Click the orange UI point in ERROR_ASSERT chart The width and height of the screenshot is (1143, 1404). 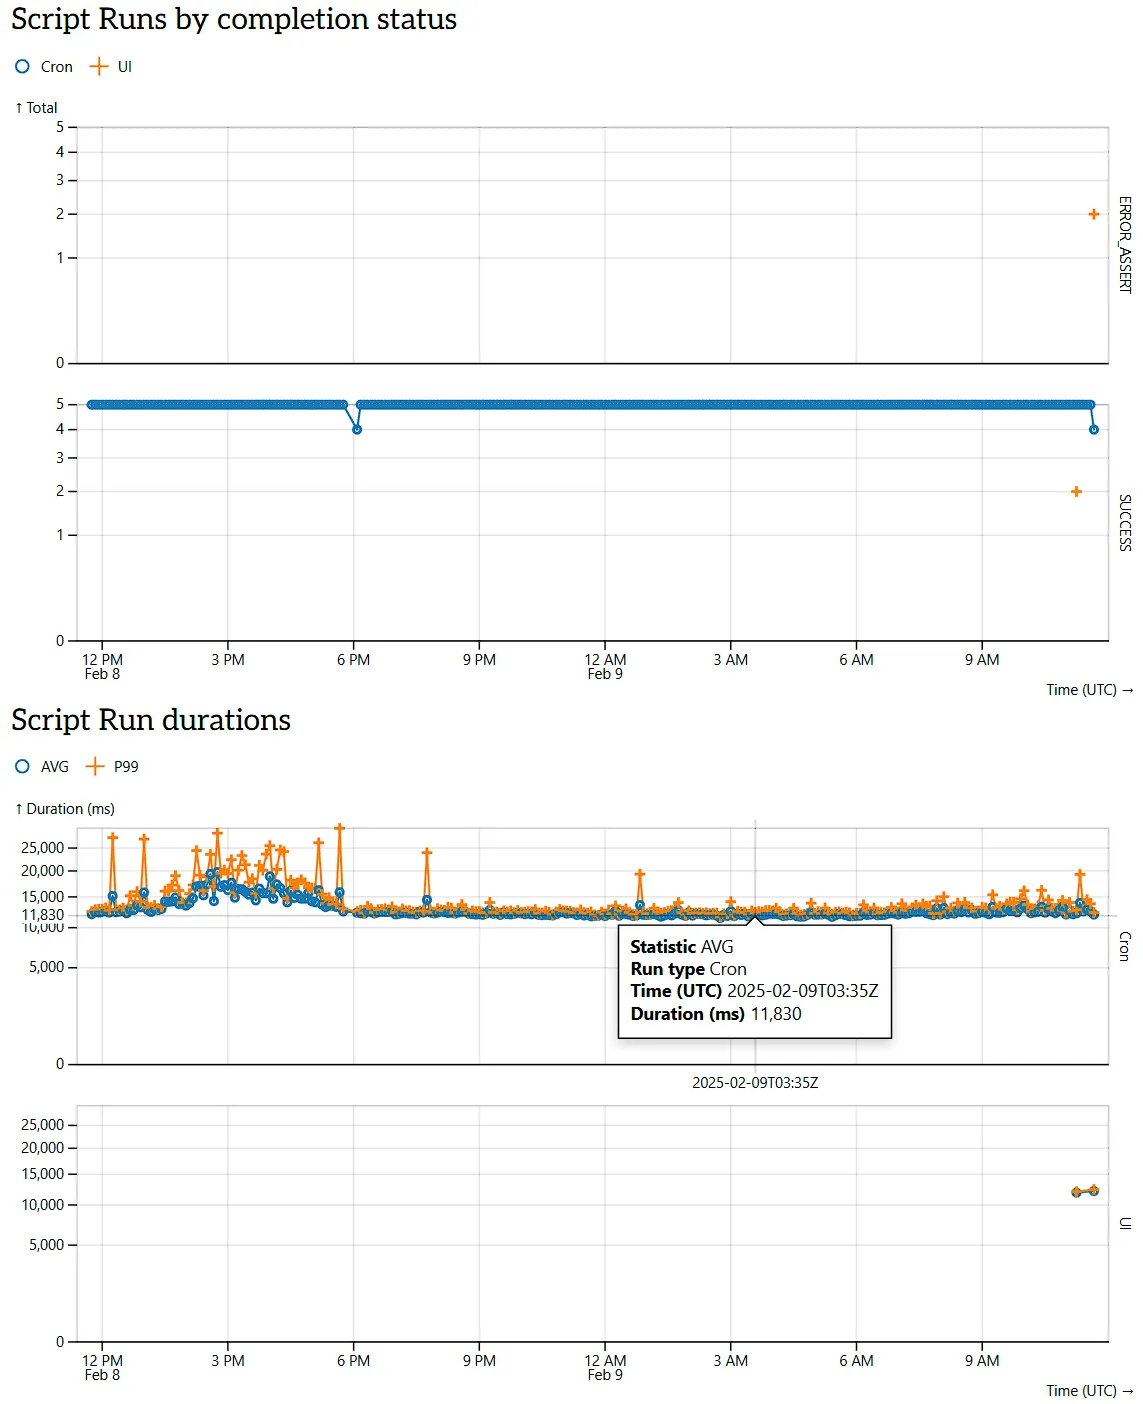[1094, 214]
